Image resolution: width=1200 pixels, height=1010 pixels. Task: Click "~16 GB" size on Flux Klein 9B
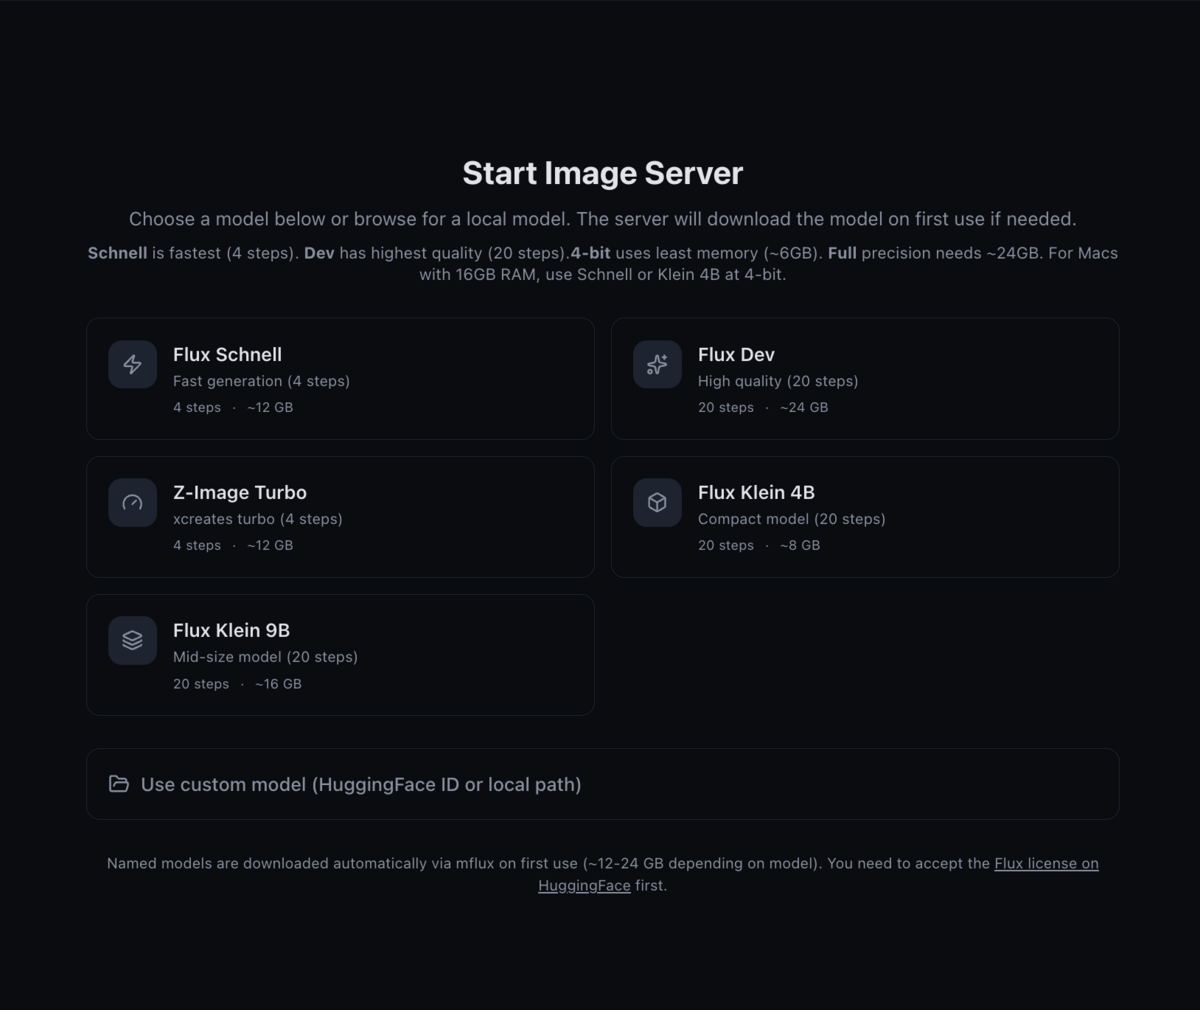coord(278,684)
